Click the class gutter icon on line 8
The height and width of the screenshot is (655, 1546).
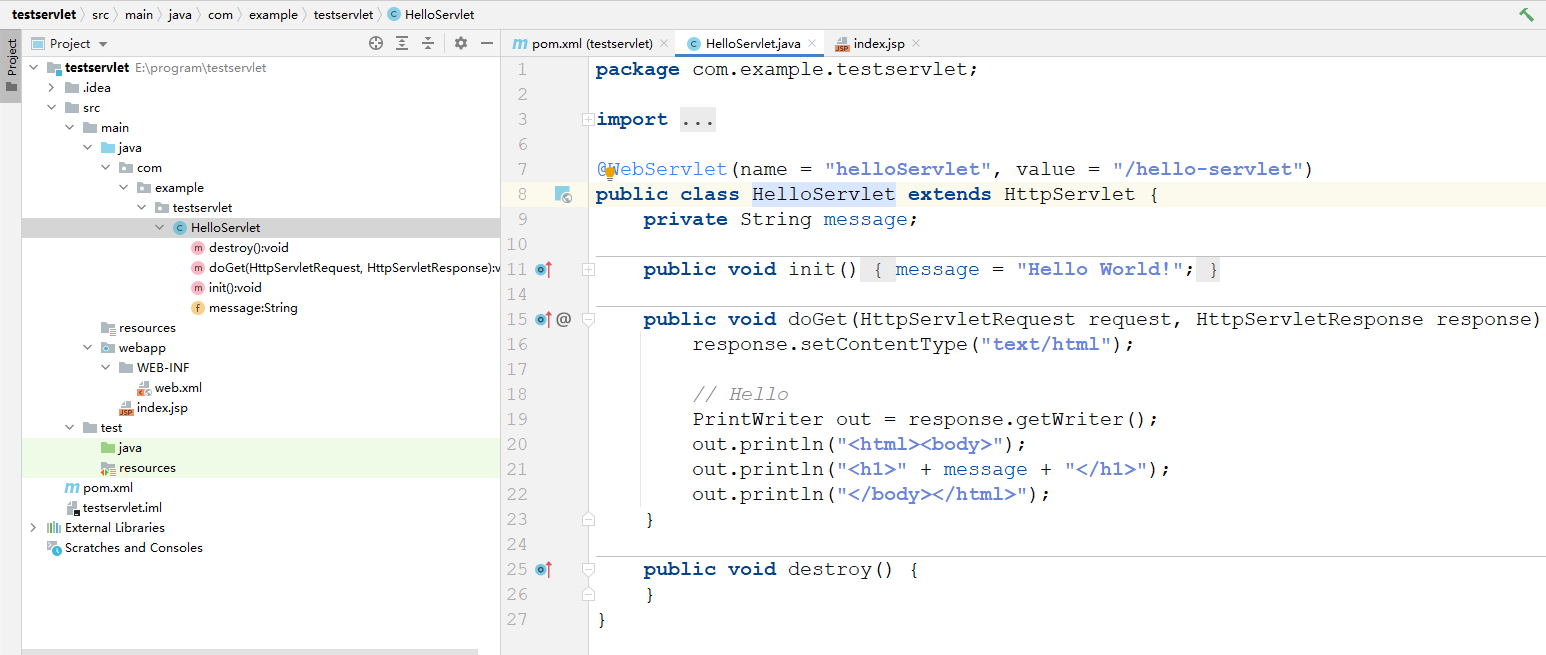click(x=563, y=194)
